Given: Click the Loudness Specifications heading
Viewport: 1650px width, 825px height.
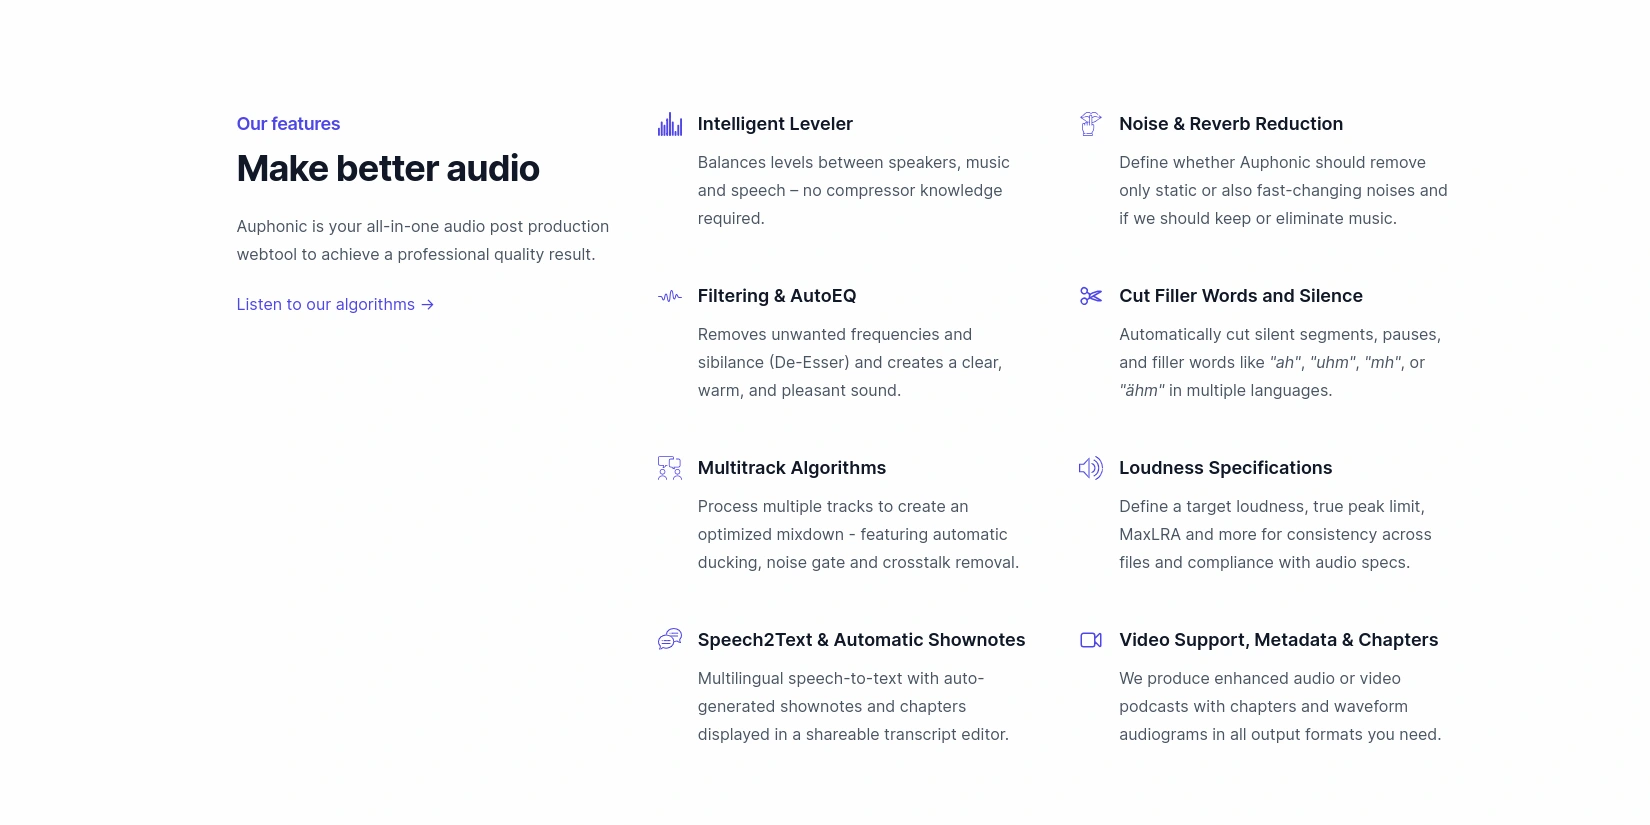Looking at the screenshot, I should (x=1225, y=468).
